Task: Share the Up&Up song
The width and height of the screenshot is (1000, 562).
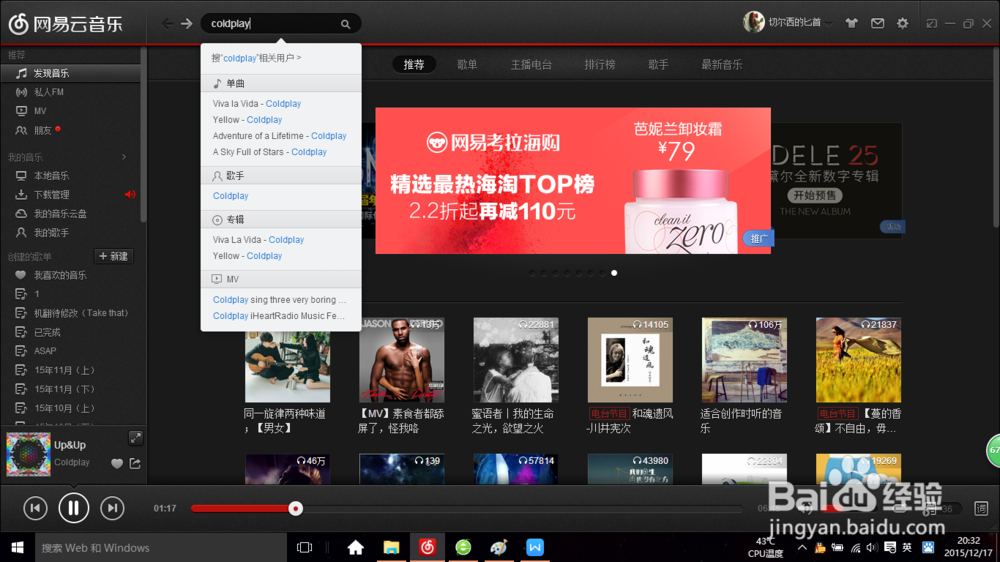Action: click(x=135, y=463)
